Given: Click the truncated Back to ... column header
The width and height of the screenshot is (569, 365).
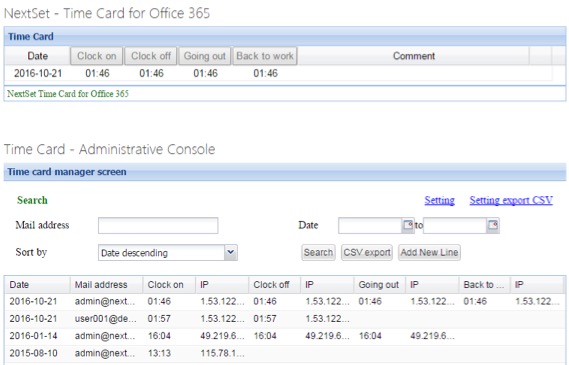Looking at the screenshot, I should pos(484,285).
